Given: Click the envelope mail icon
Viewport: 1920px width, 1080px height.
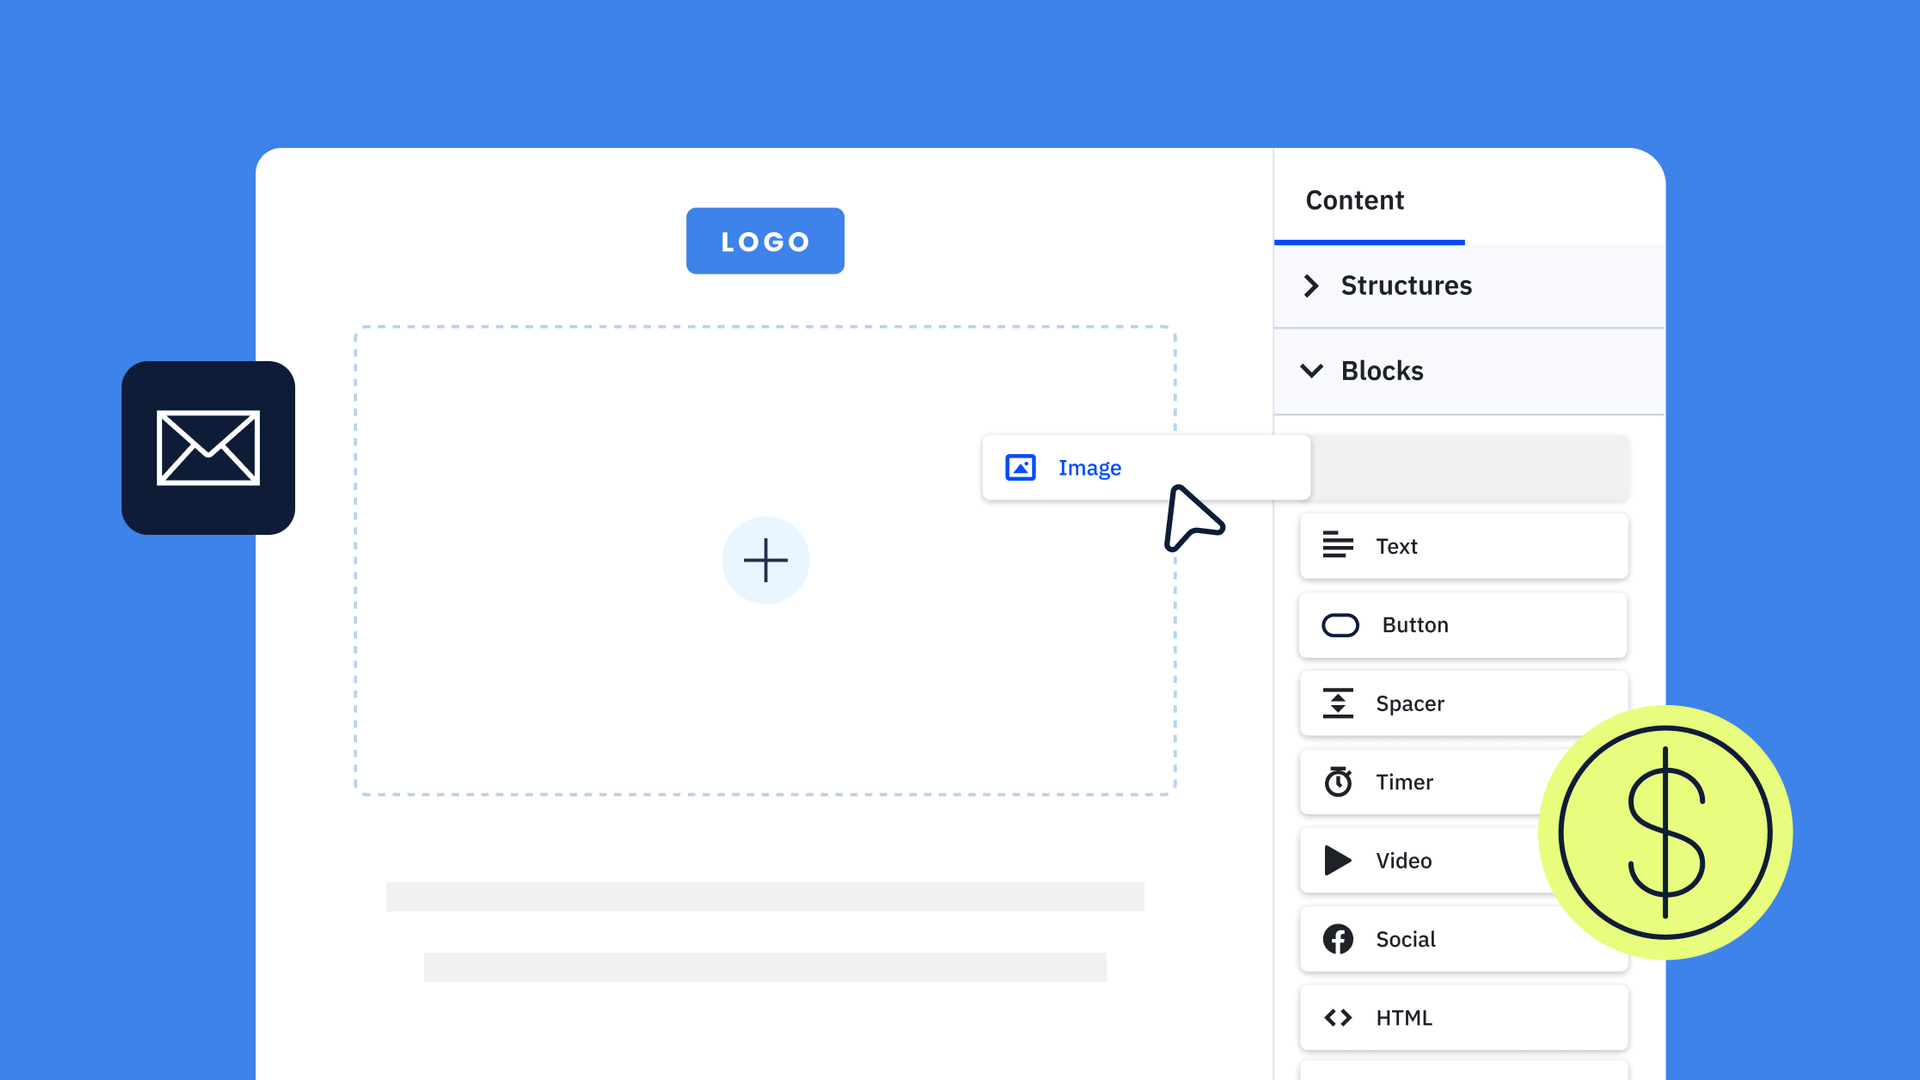Looking at the screenshot, I should click(x=208, y=447).
